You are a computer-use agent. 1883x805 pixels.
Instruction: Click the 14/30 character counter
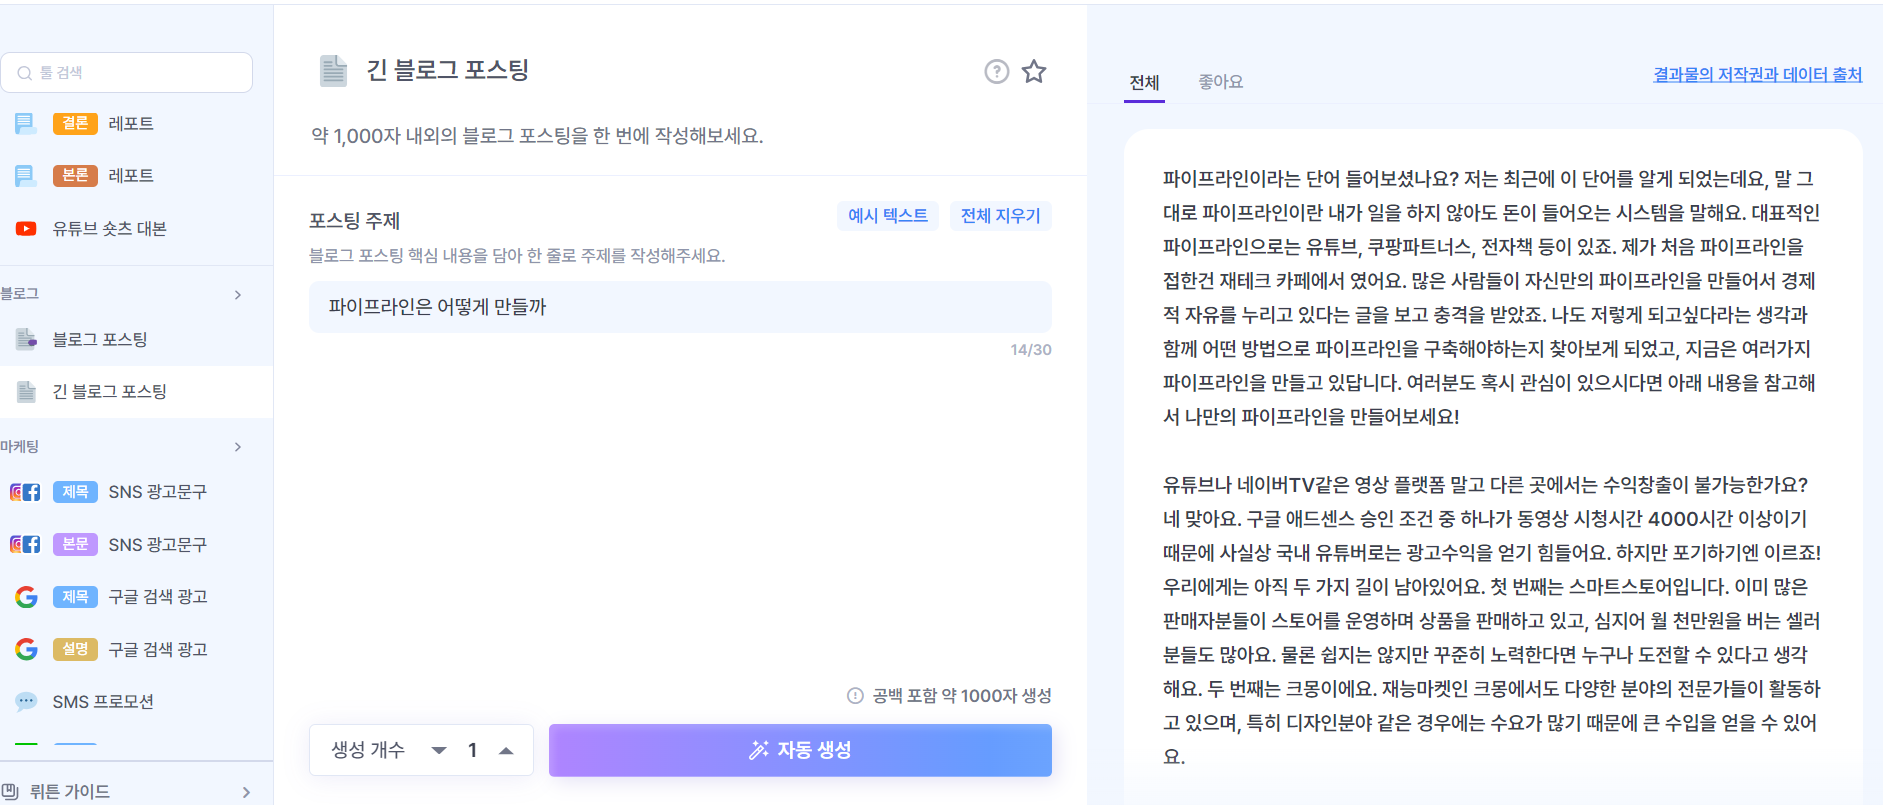tap(1030, 350)
